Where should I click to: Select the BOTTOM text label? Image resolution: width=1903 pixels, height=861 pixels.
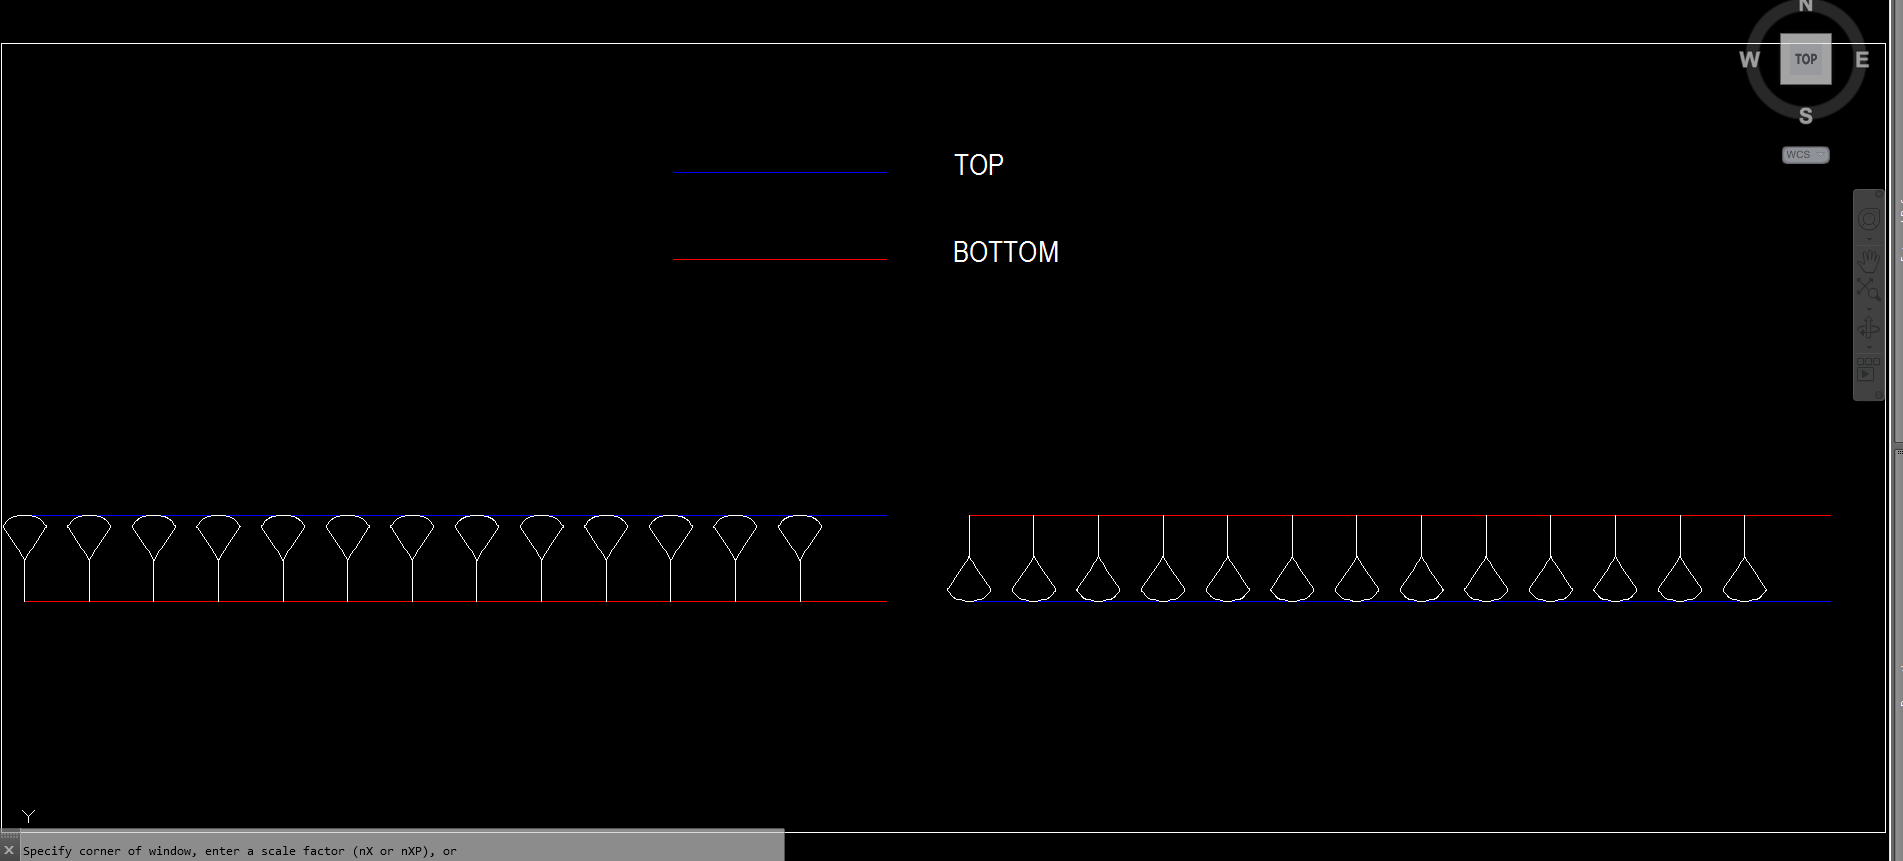pos(1005,252)
